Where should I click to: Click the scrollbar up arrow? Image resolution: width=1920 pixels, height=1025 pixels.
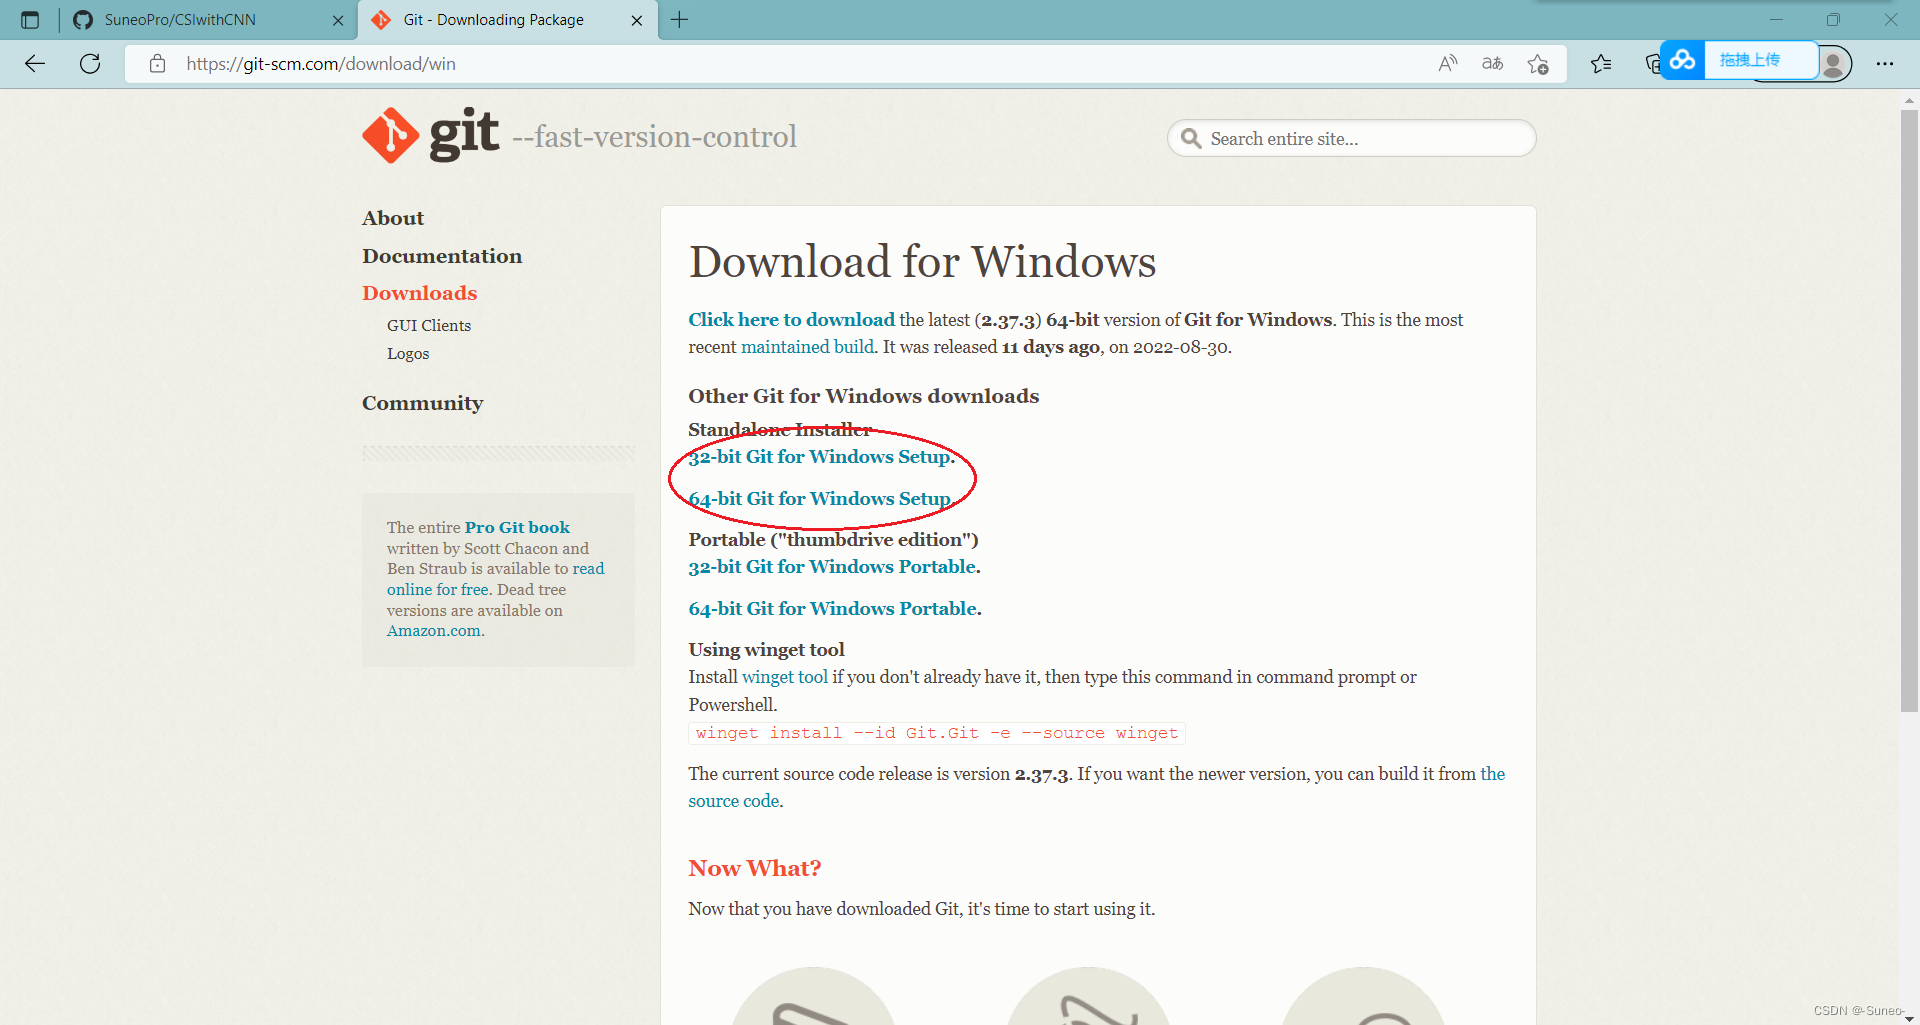pyautogui.click(x=1909, y=100)
